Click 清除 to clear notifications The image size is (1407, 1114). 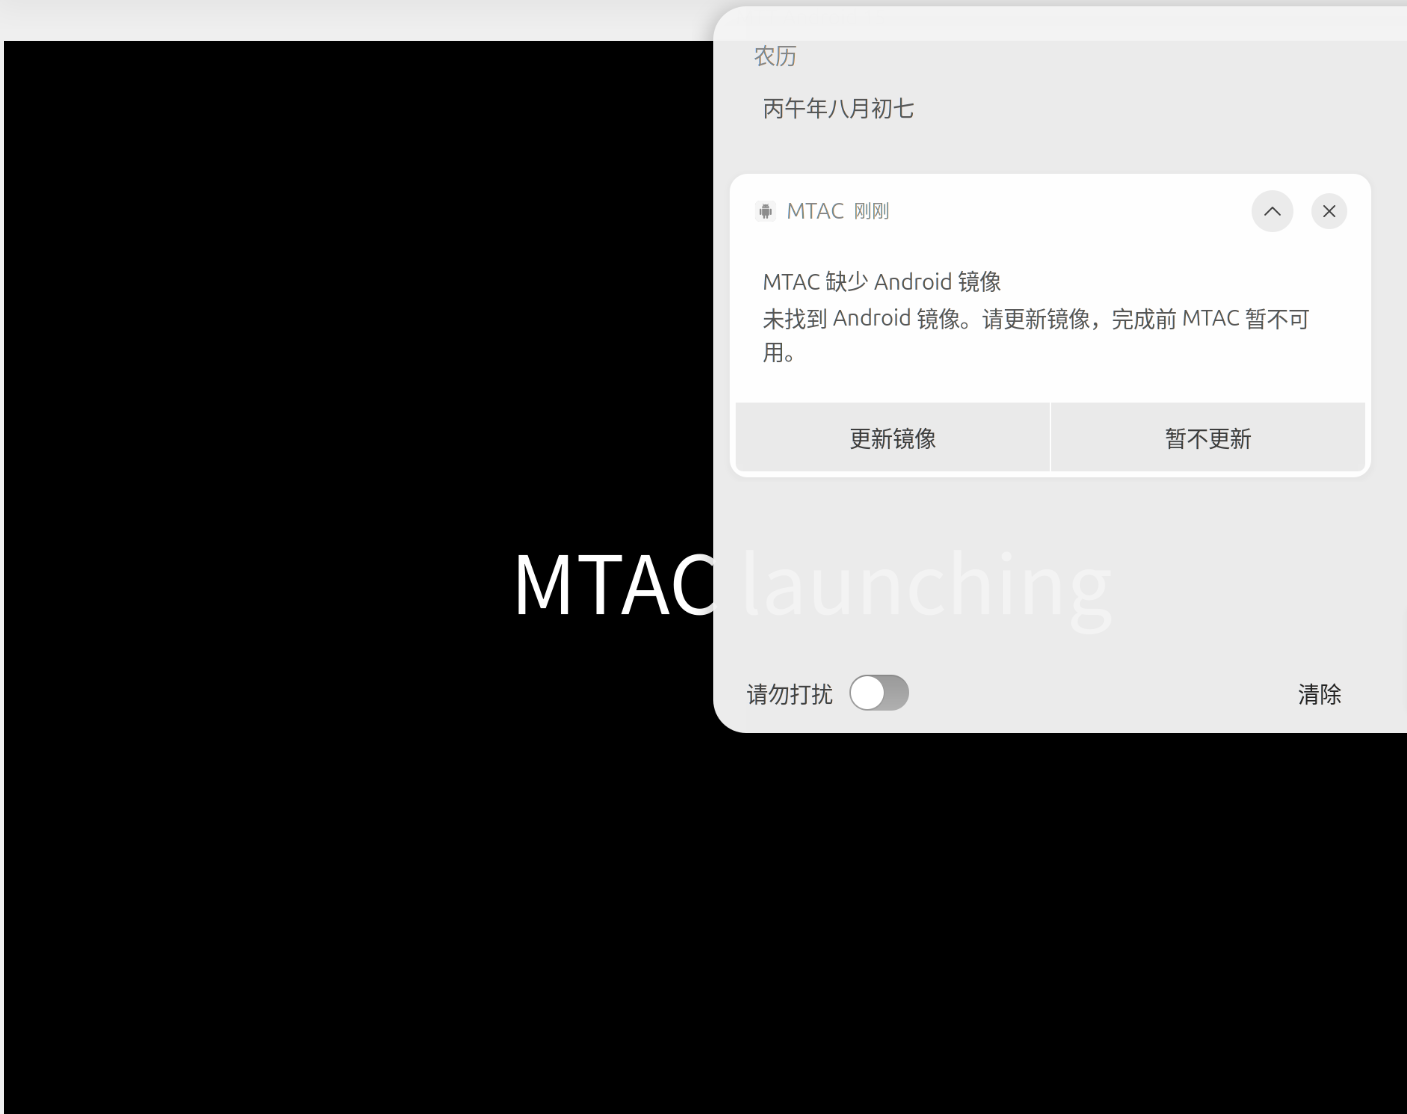click(1319, 694)
